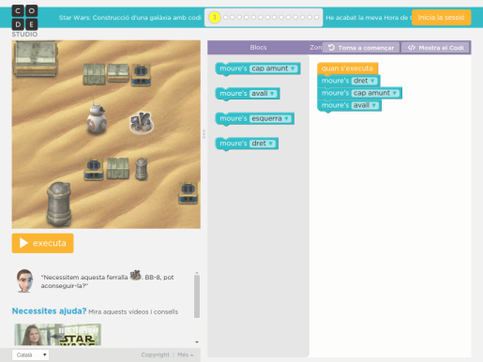The width and height of the screenshot is (483, 362).
Task: Run the program with executa button
Action: 43,243
